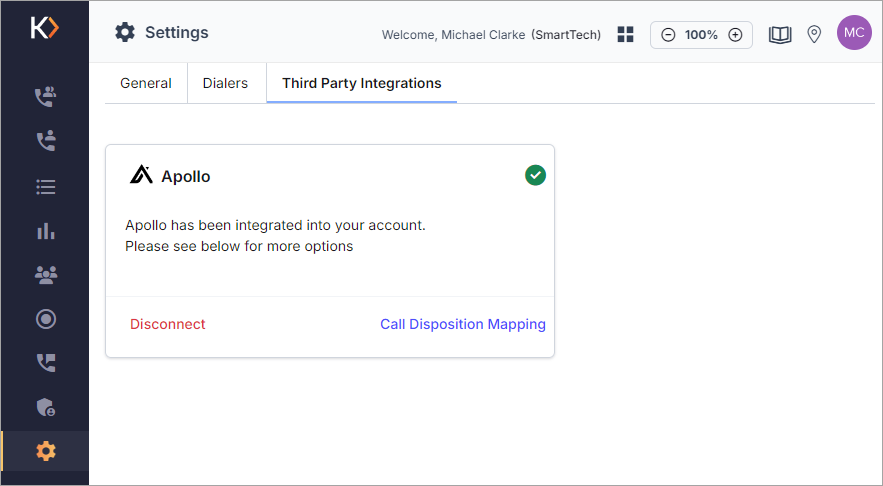Click the Welcome, Michael Clarke text
The height and width of the screenshot is (486, 883).
click(x=453, y=35)
